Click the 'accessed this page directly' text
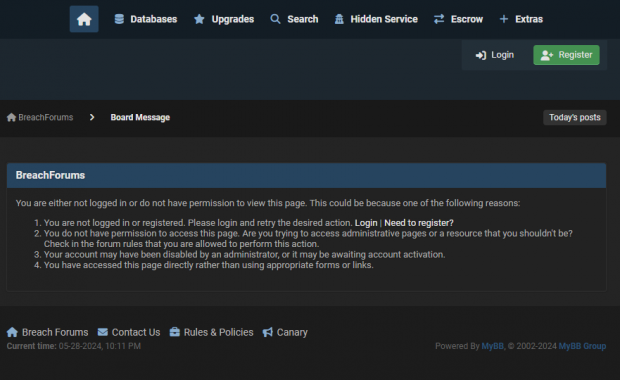The image size is (620, 380). coord(208,265)
